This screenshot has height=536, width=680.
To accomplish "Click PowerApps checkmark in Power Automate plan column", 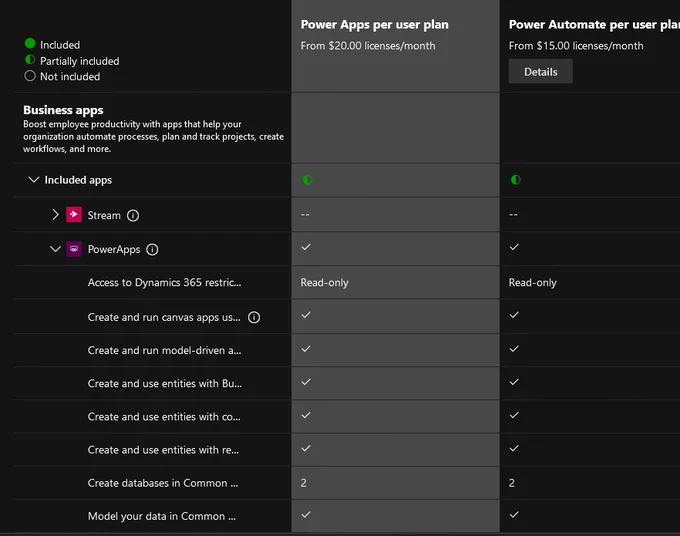I will (514, 247).
